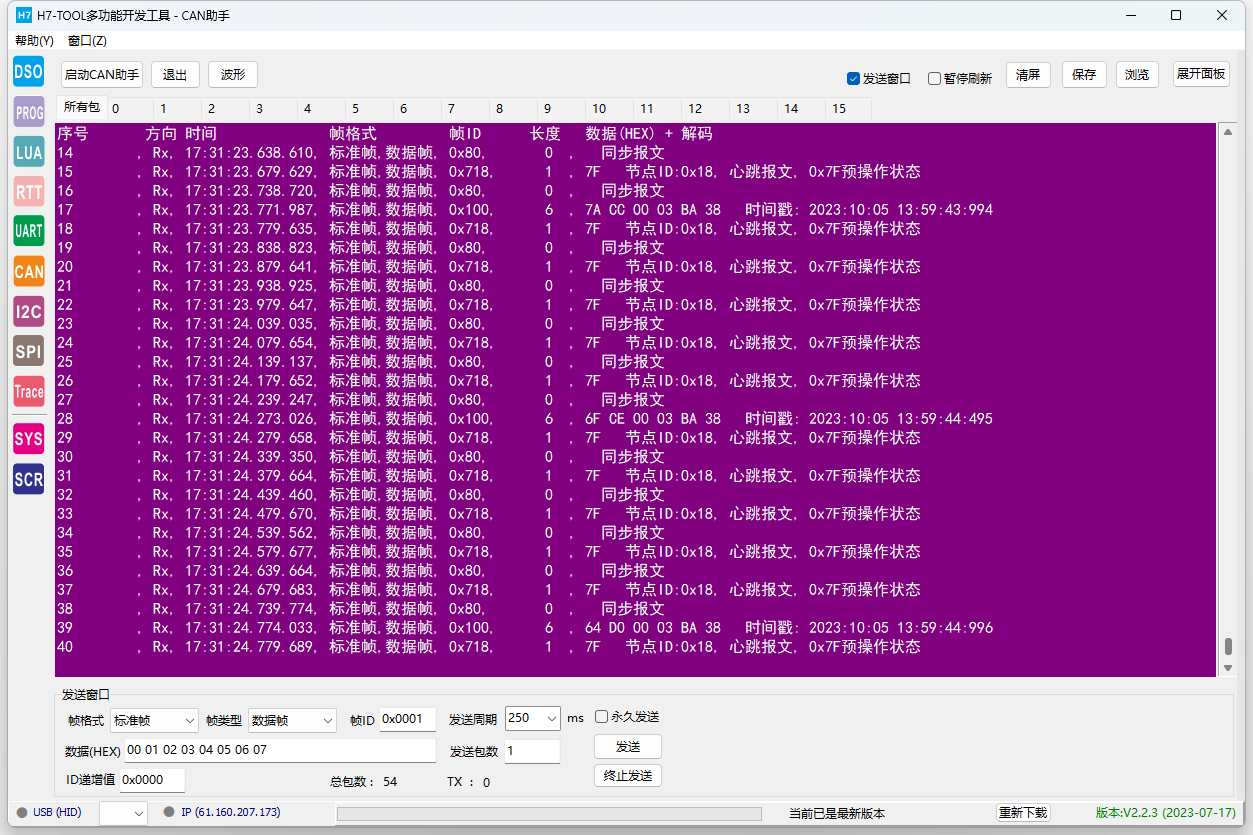Open the I2C tool
The image size is (1253, 835).
pos(28,311)
